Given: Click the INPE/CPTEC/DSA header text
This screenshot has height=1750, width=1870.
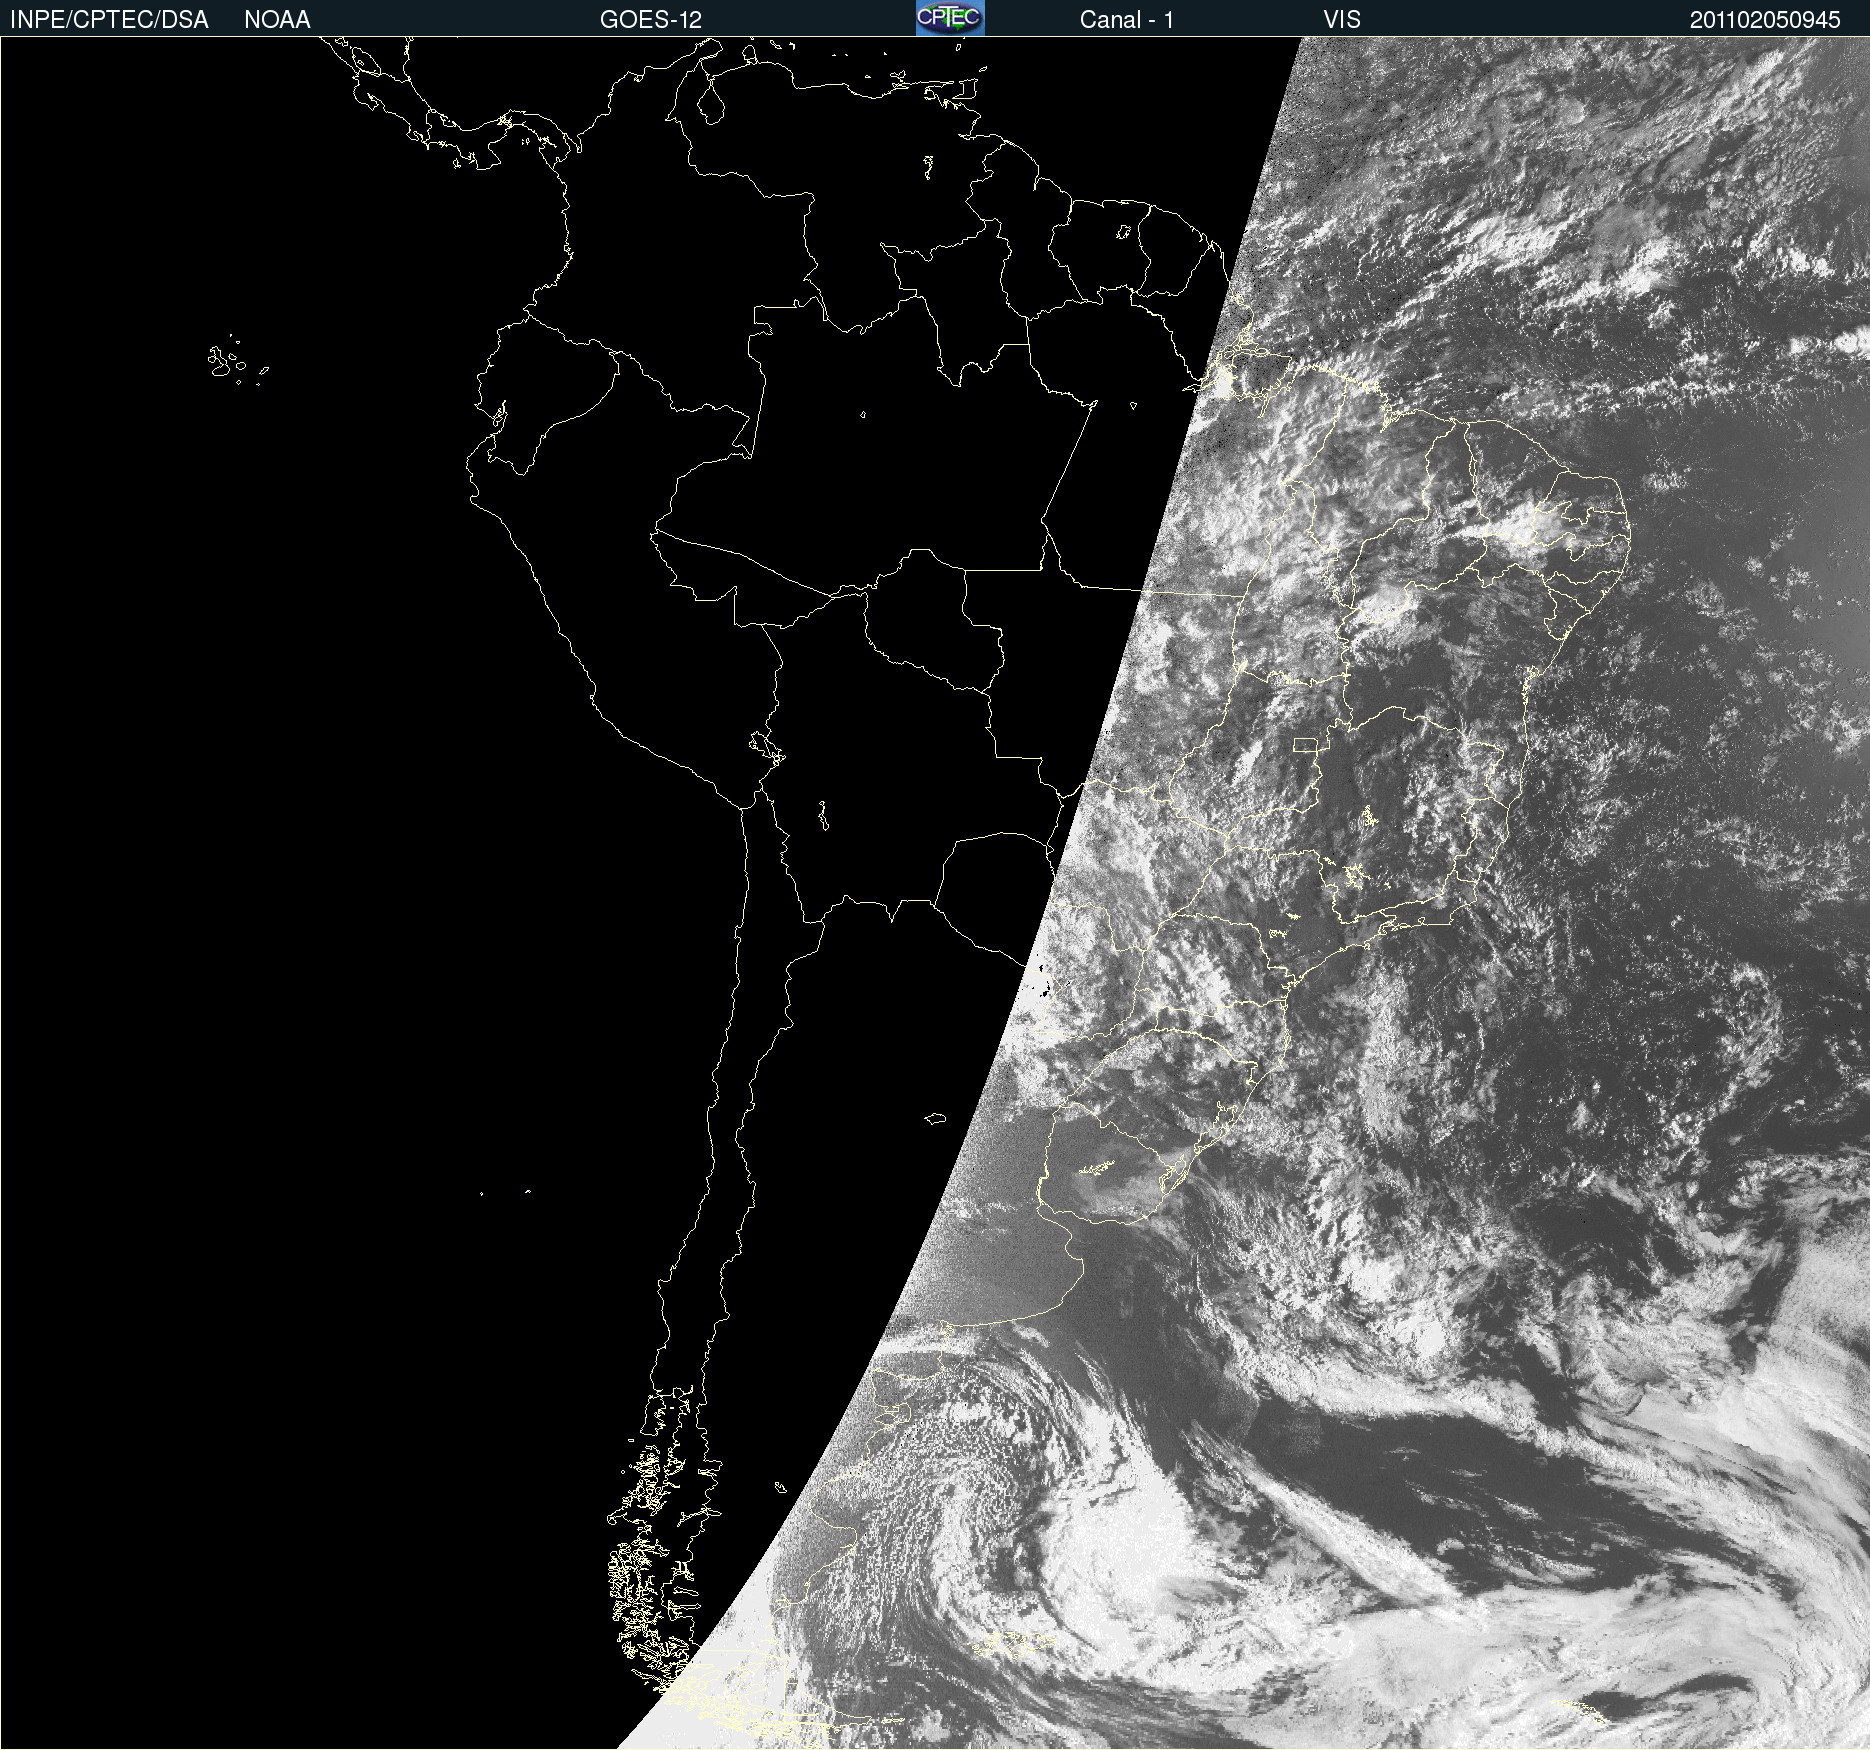Looking at the screenshot, I should [x=109, y=20].
